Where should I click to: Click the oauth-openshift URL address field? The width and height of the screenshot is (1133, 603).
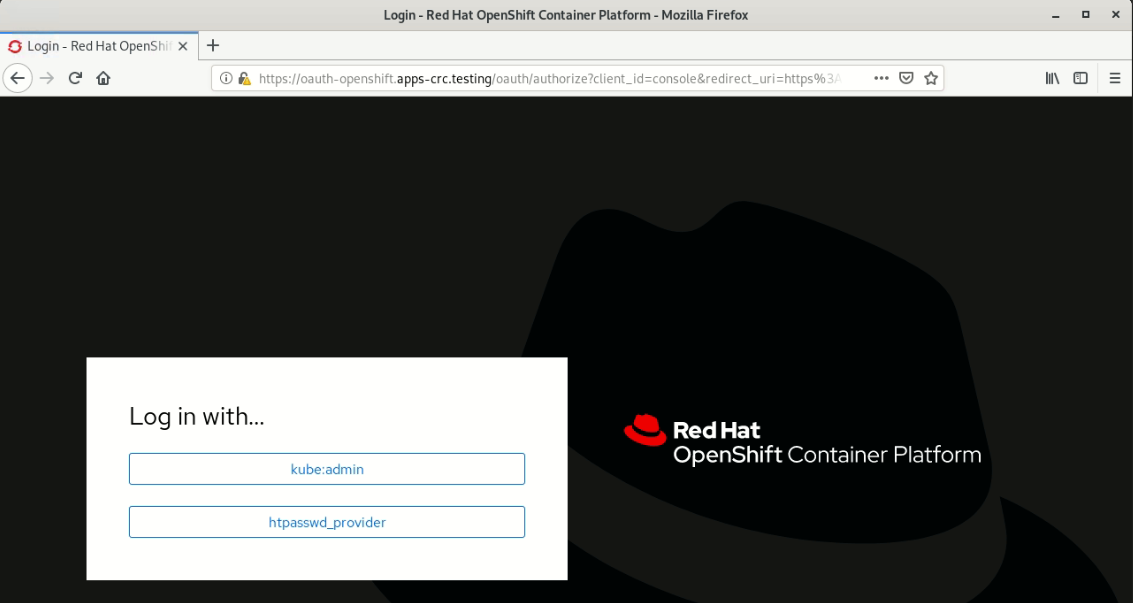point(549,78)
